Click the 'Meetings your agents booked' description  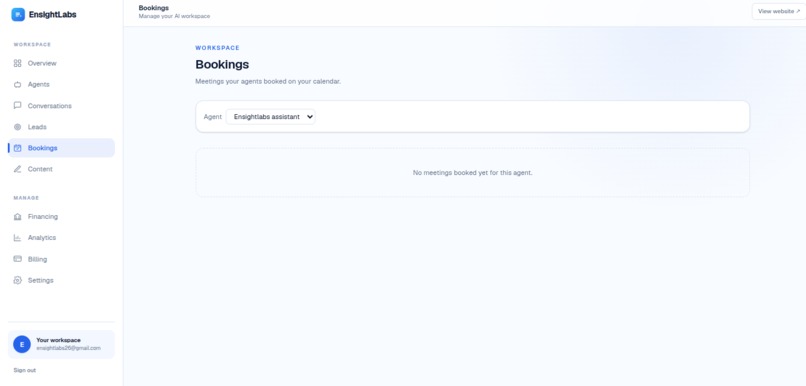pyautogui.click(x=268, y=81)
